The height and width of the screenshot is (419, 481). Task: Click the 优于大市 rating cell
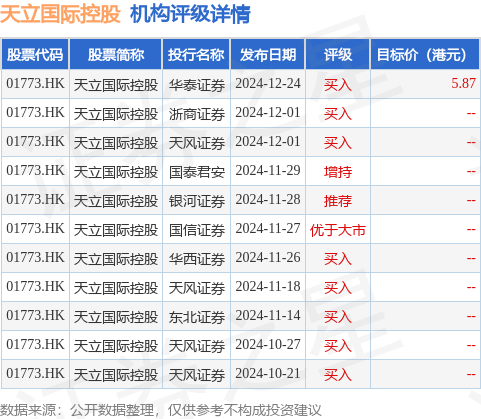click(x=338, y=230)
